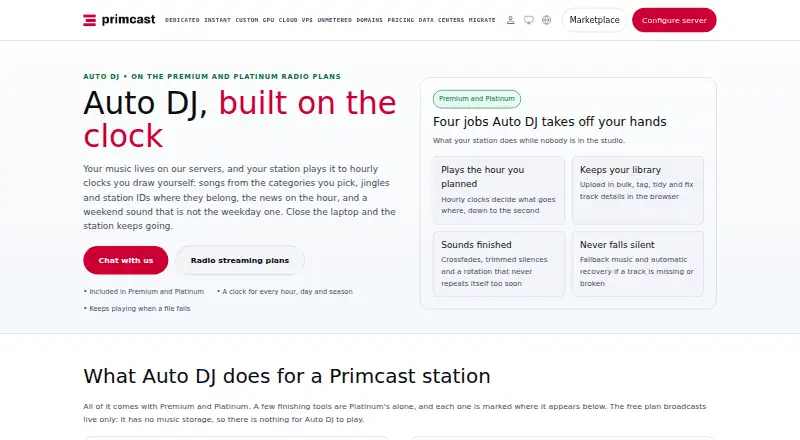The width and height of the screenshot is (800, 440).
Task: Click the Chat with us button
Action: point(126,260)
